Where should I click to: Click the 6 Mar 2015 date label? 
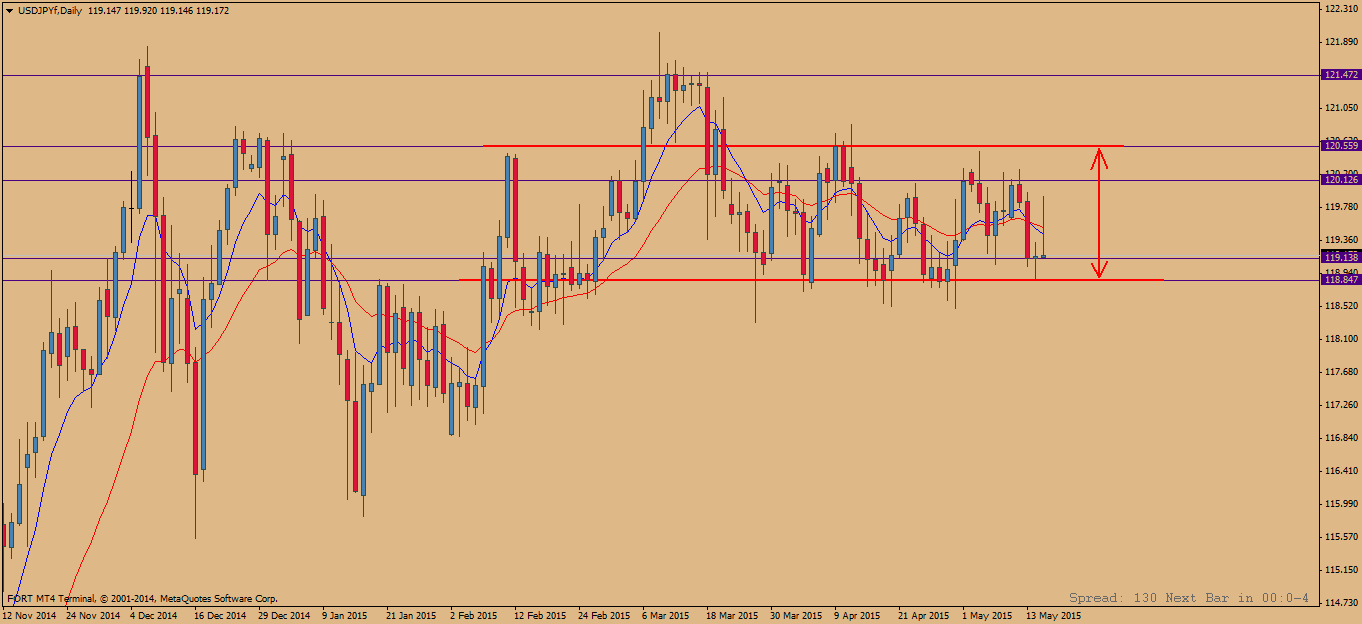tap(666, 615)
